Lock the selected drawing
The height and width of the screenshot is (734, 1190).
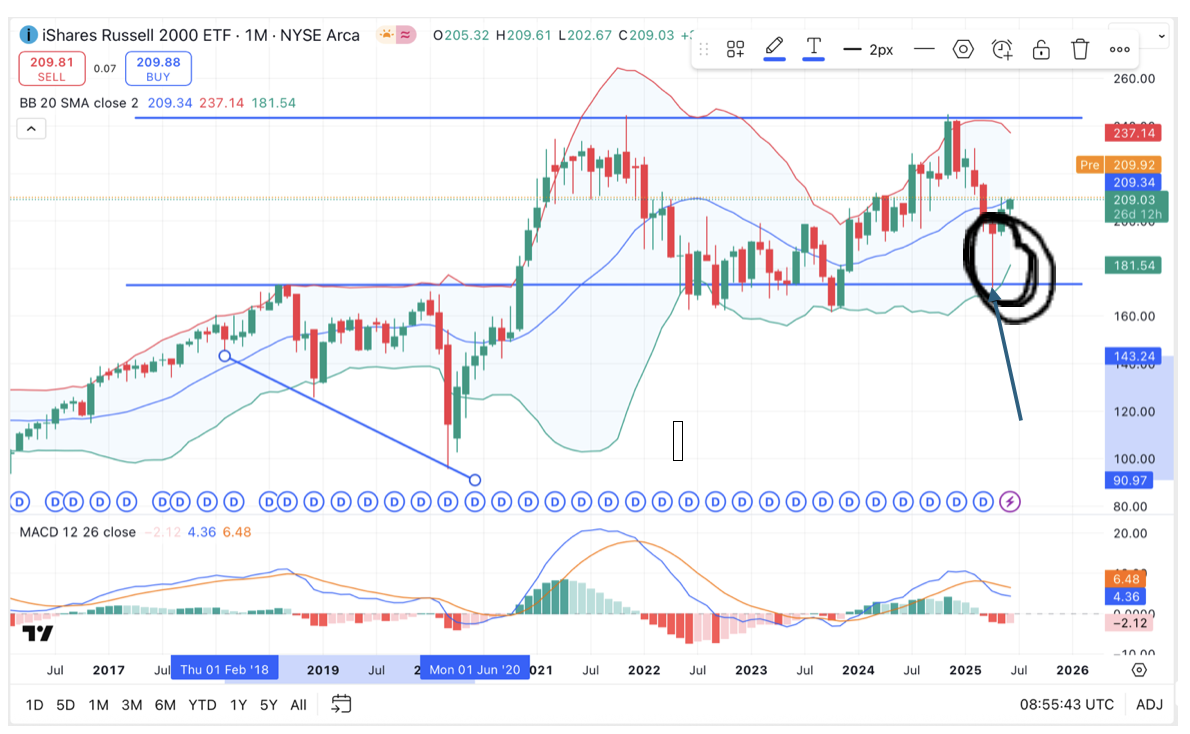pyautogui.click(x=1041, y=49)
